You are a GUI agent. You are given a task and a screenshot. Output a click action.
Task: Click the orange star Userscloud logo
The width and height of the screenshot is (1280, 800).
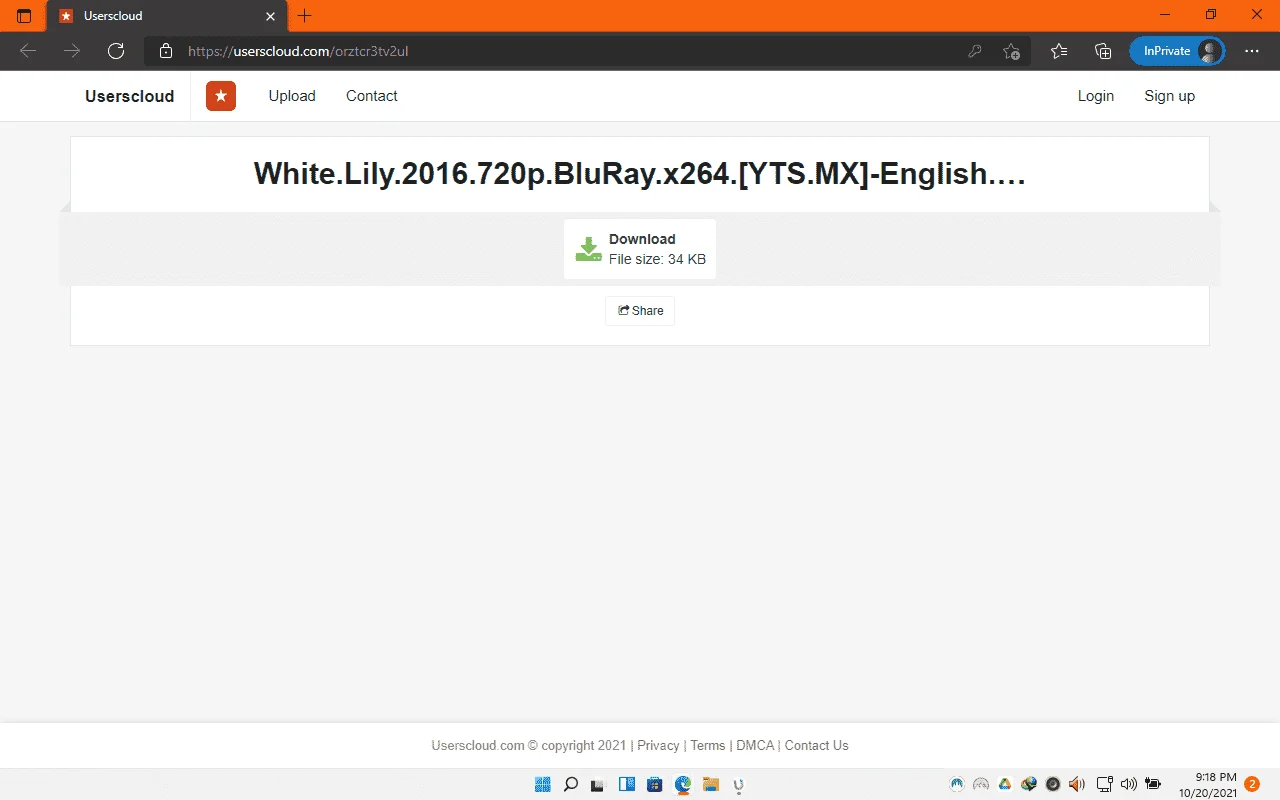coord(221,96)
